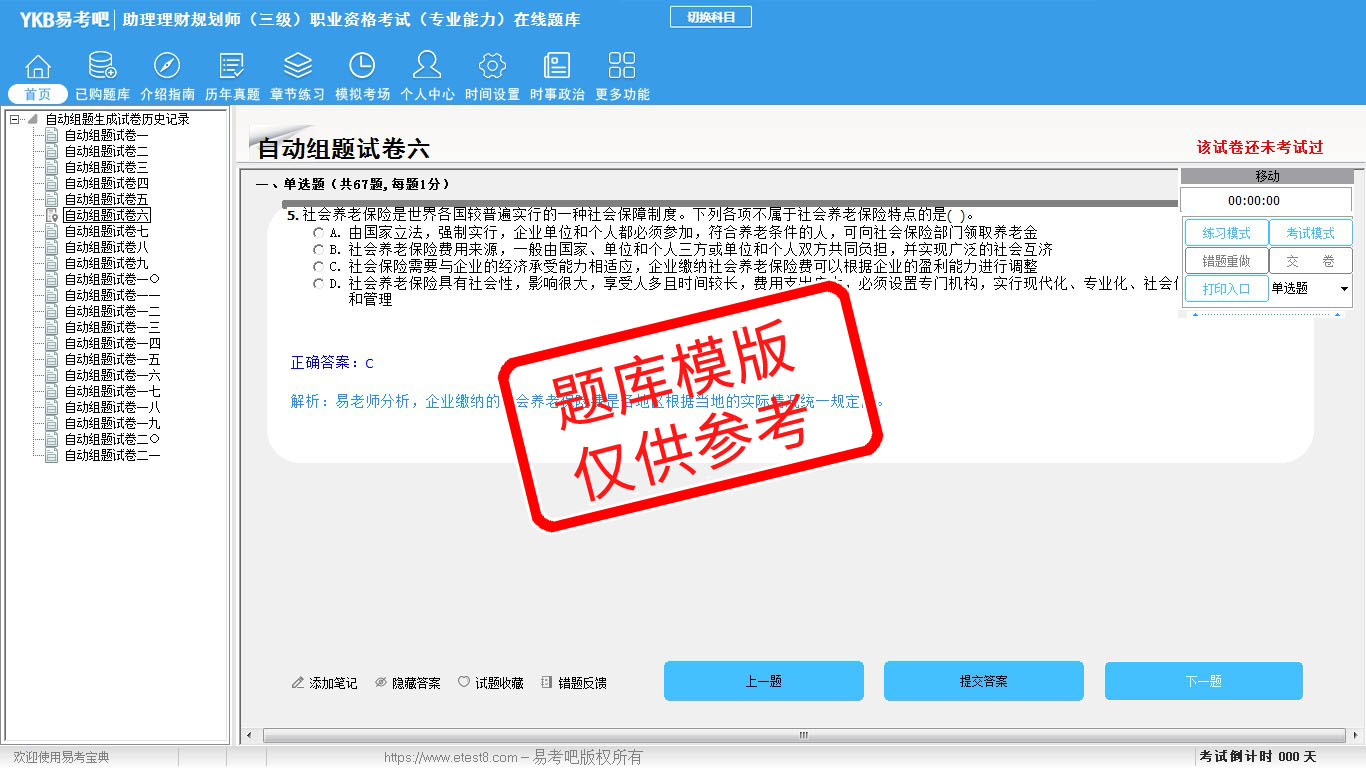Image resolution: width=1366 pixels, height=768 pixels.
Task: Select 自动组题试卷一〇 in the tree
Action: (x=111, y=279)
